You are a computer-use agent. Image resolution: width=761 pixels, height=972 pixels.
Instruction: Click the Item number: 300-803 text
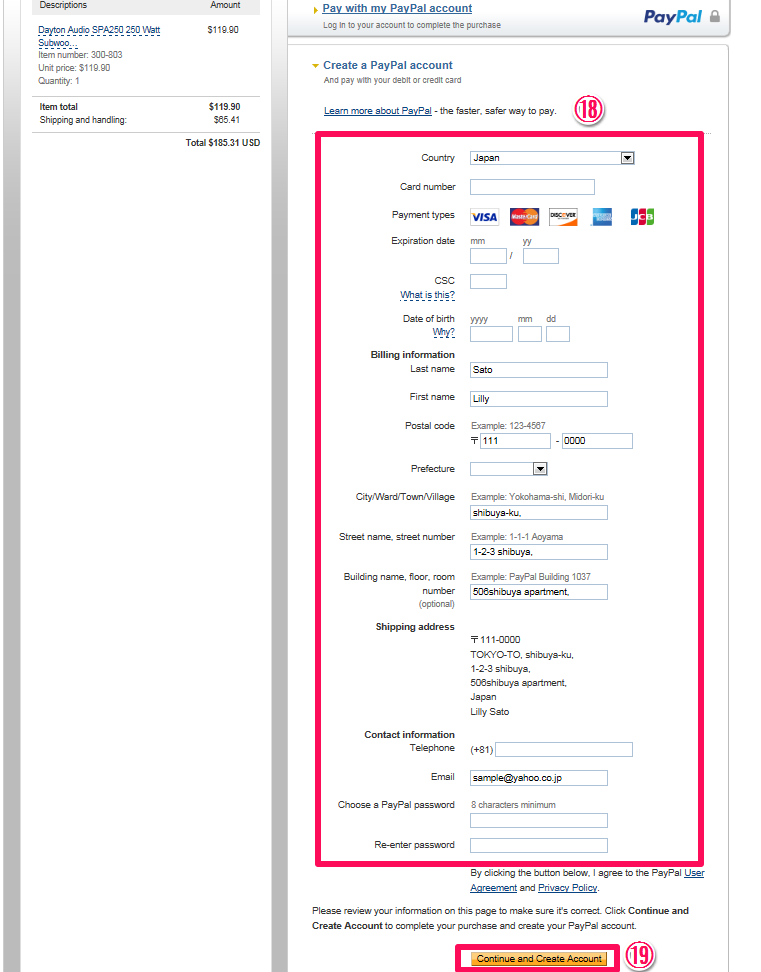(80, 55)
